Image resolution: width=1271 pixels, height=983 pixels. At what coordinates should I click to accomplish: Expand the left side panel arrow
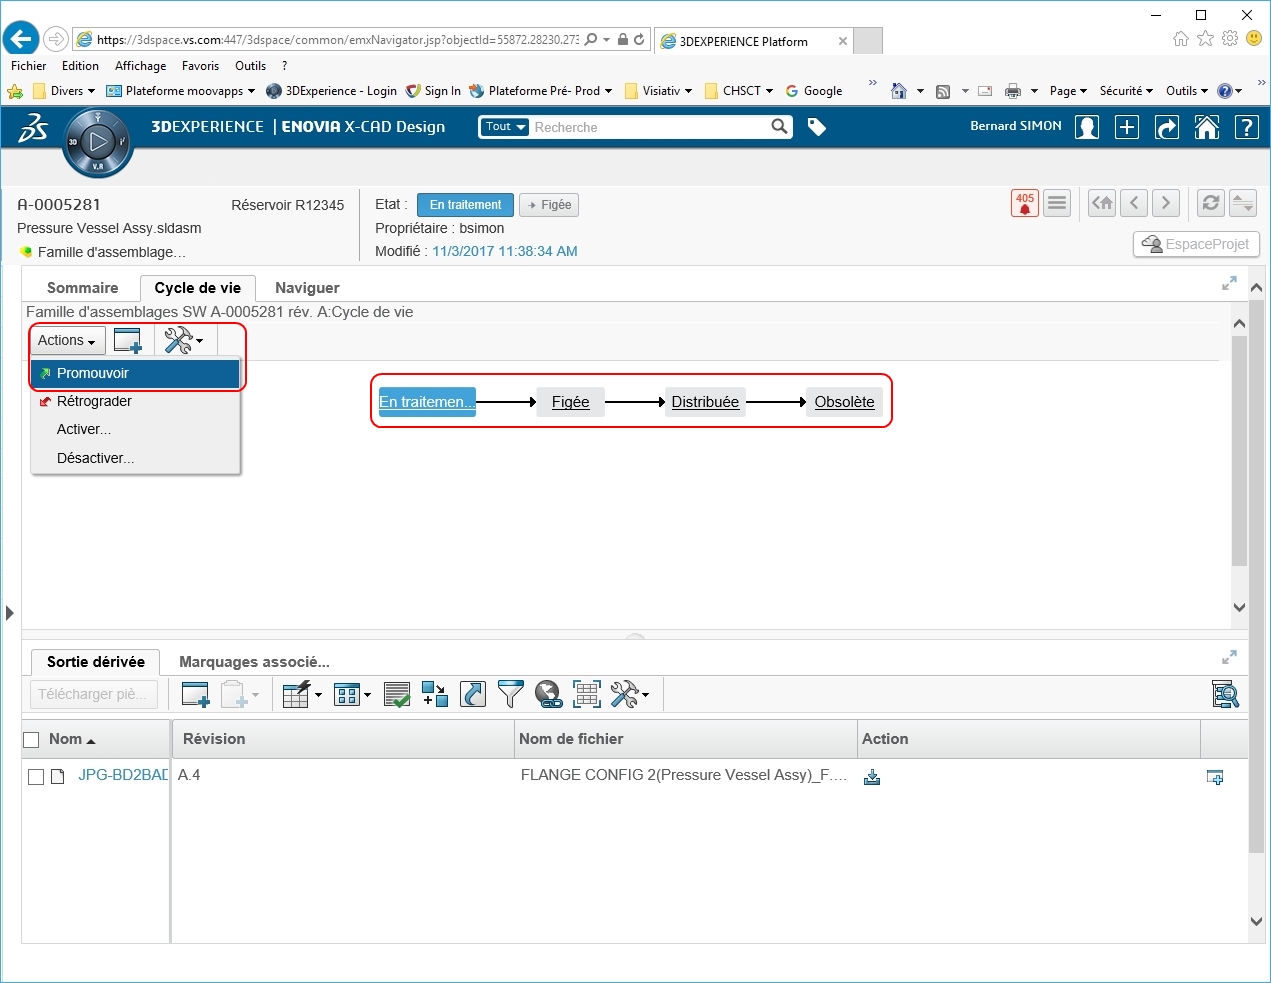click(10, 613)
